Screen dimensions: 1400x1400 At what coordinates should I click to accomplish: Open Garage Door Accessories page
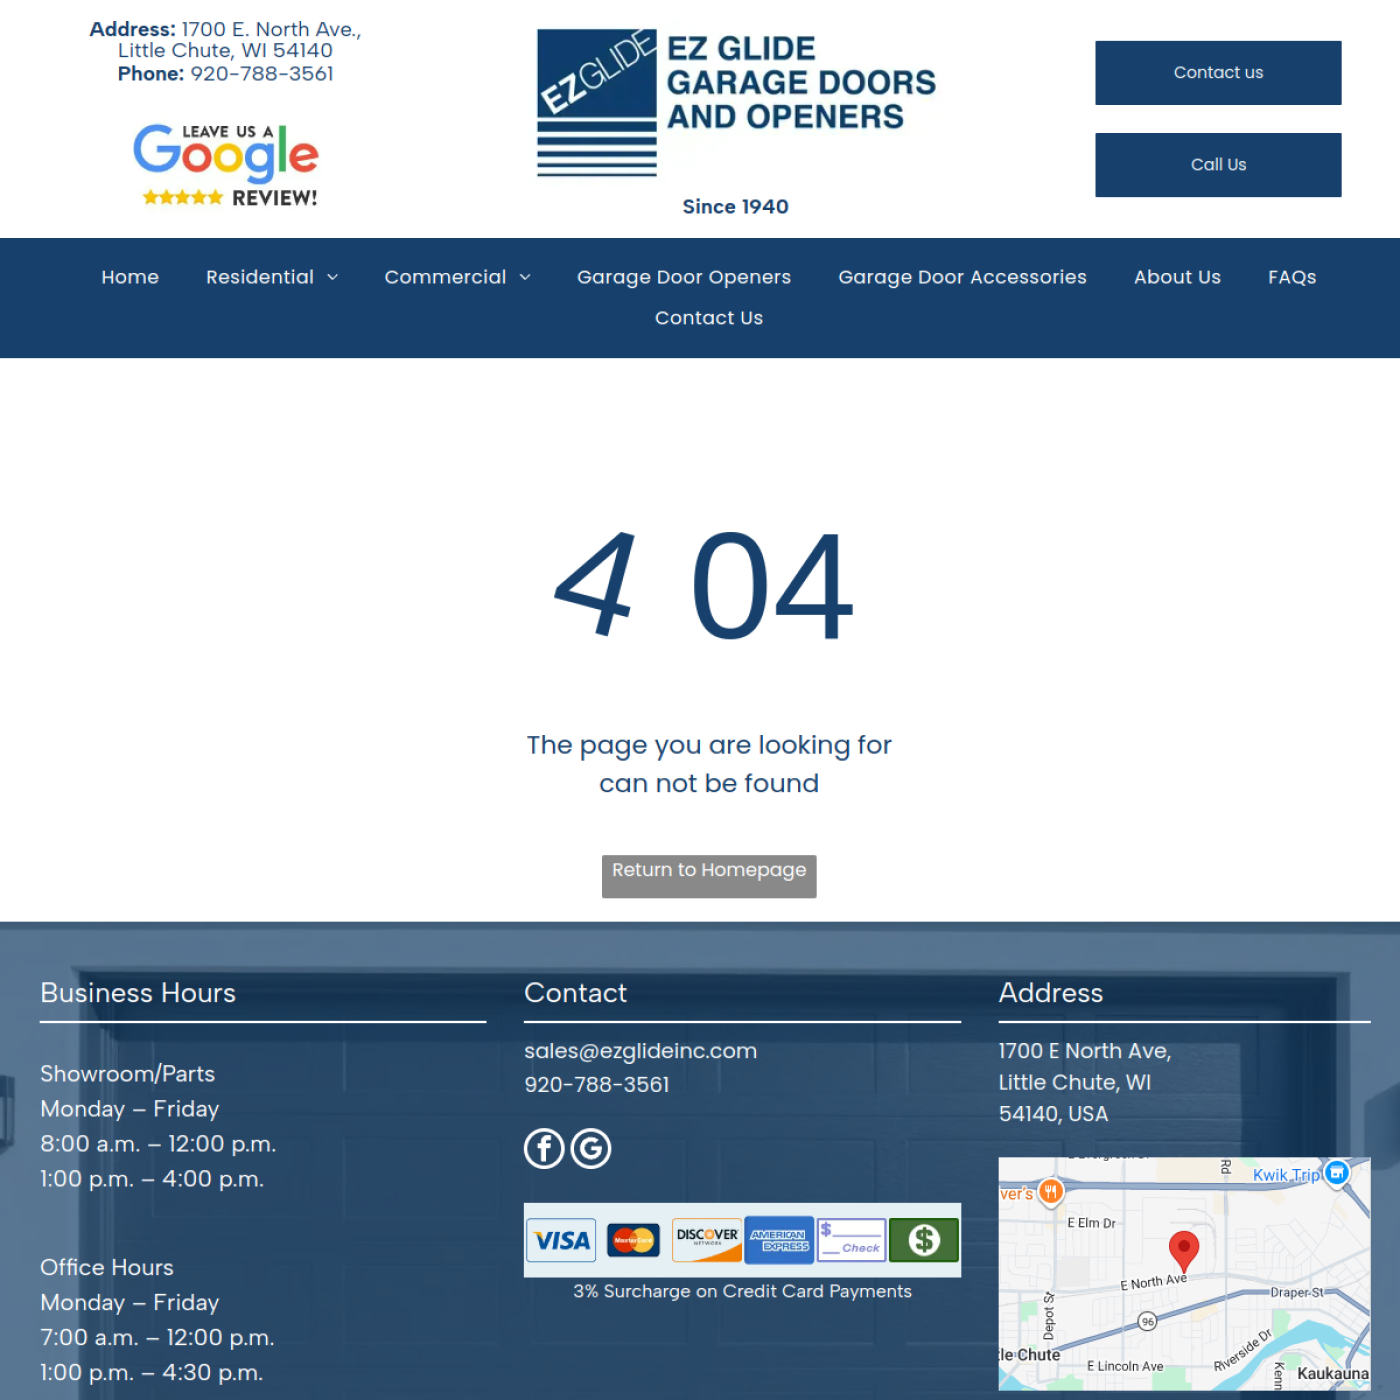click(962, 277)
